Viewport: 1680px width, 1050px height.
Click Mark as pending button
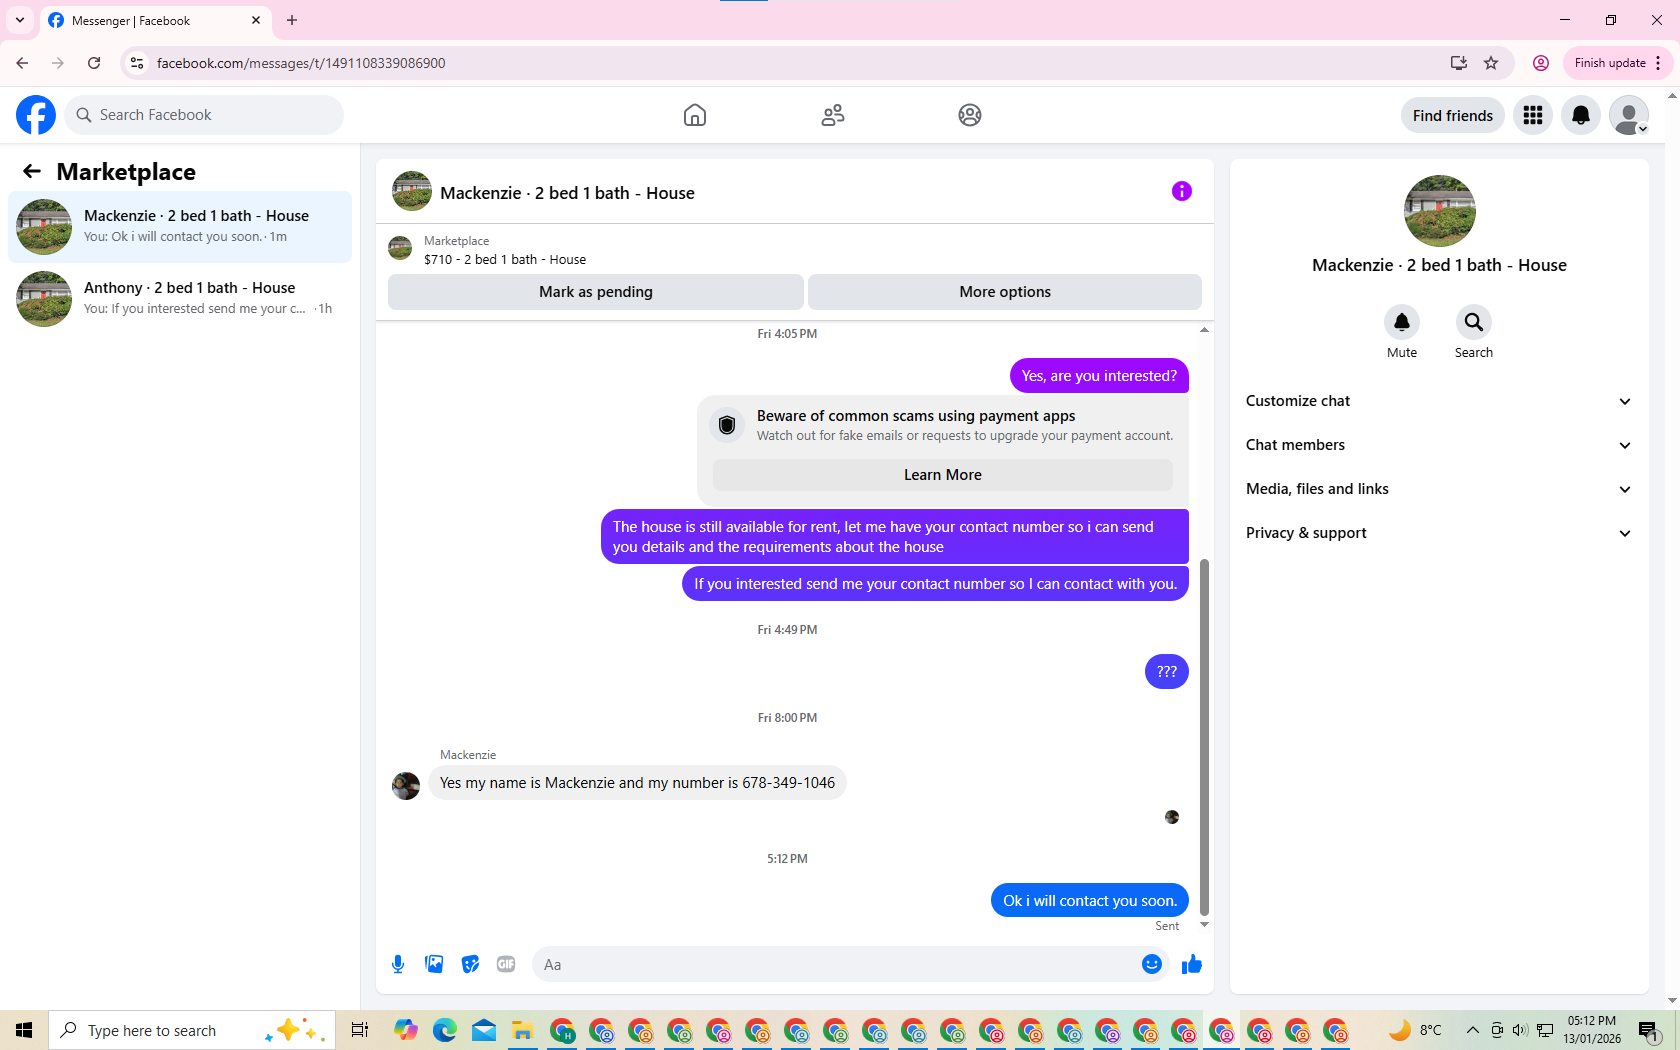[x=596, y=292]
